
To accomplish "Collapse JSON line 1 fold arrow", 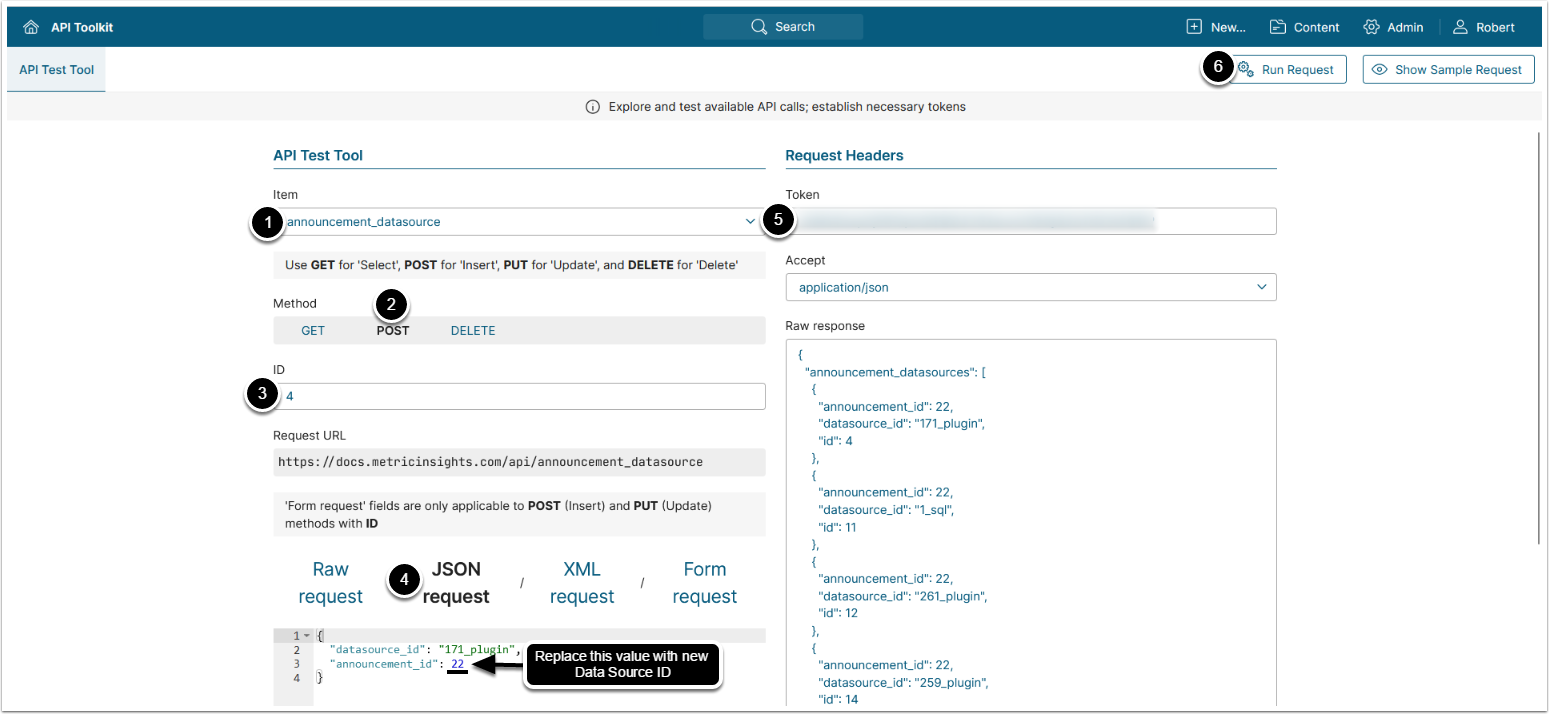I will click(x=307, y=636).
